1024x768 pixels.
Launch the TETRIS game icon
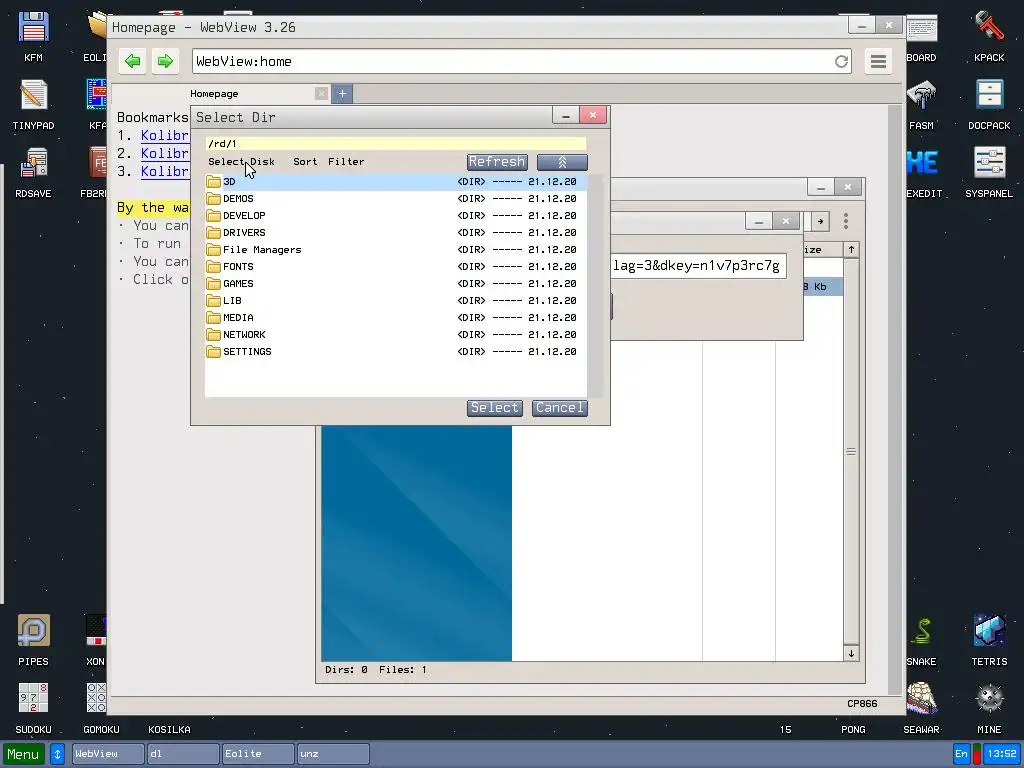point(989,640)
